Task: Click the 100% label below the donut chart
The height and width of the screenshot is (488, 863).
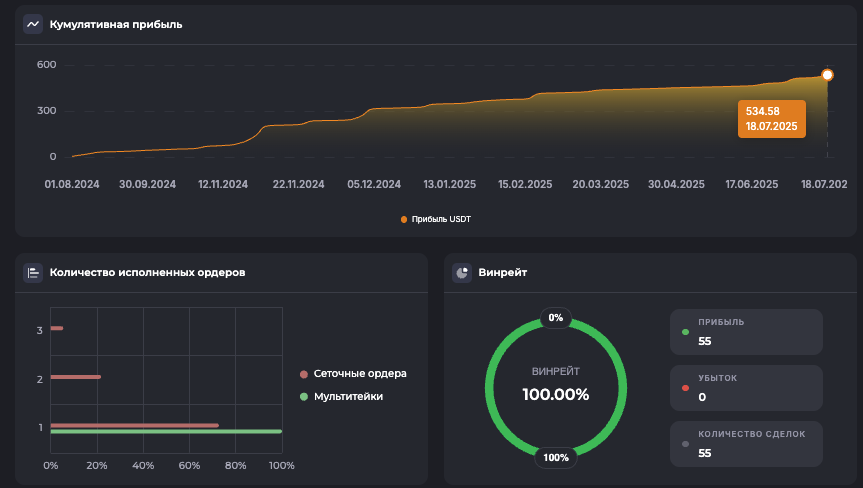Action: 556,458
